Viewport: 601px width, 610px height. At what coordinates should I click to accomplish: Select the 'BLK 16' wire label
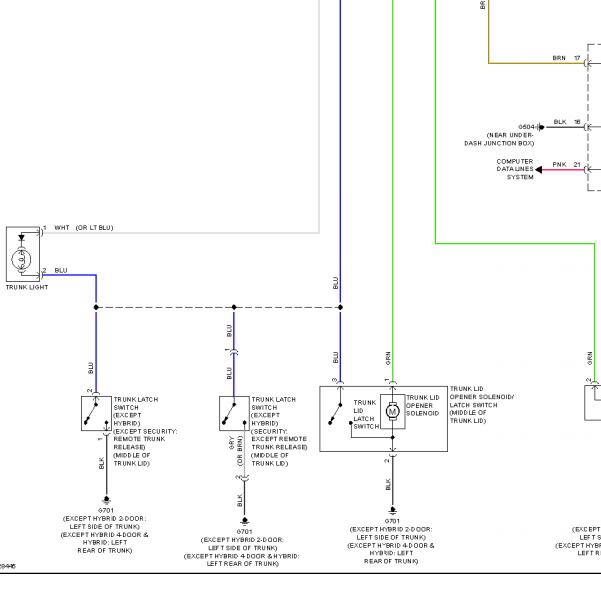click(x=567, y=122)
